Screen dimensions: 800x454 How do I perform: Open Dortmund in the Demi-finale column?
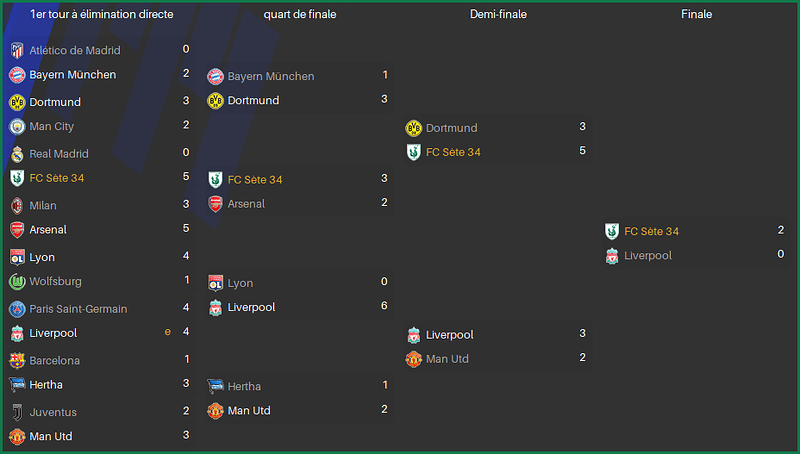[x=452, y=128]
